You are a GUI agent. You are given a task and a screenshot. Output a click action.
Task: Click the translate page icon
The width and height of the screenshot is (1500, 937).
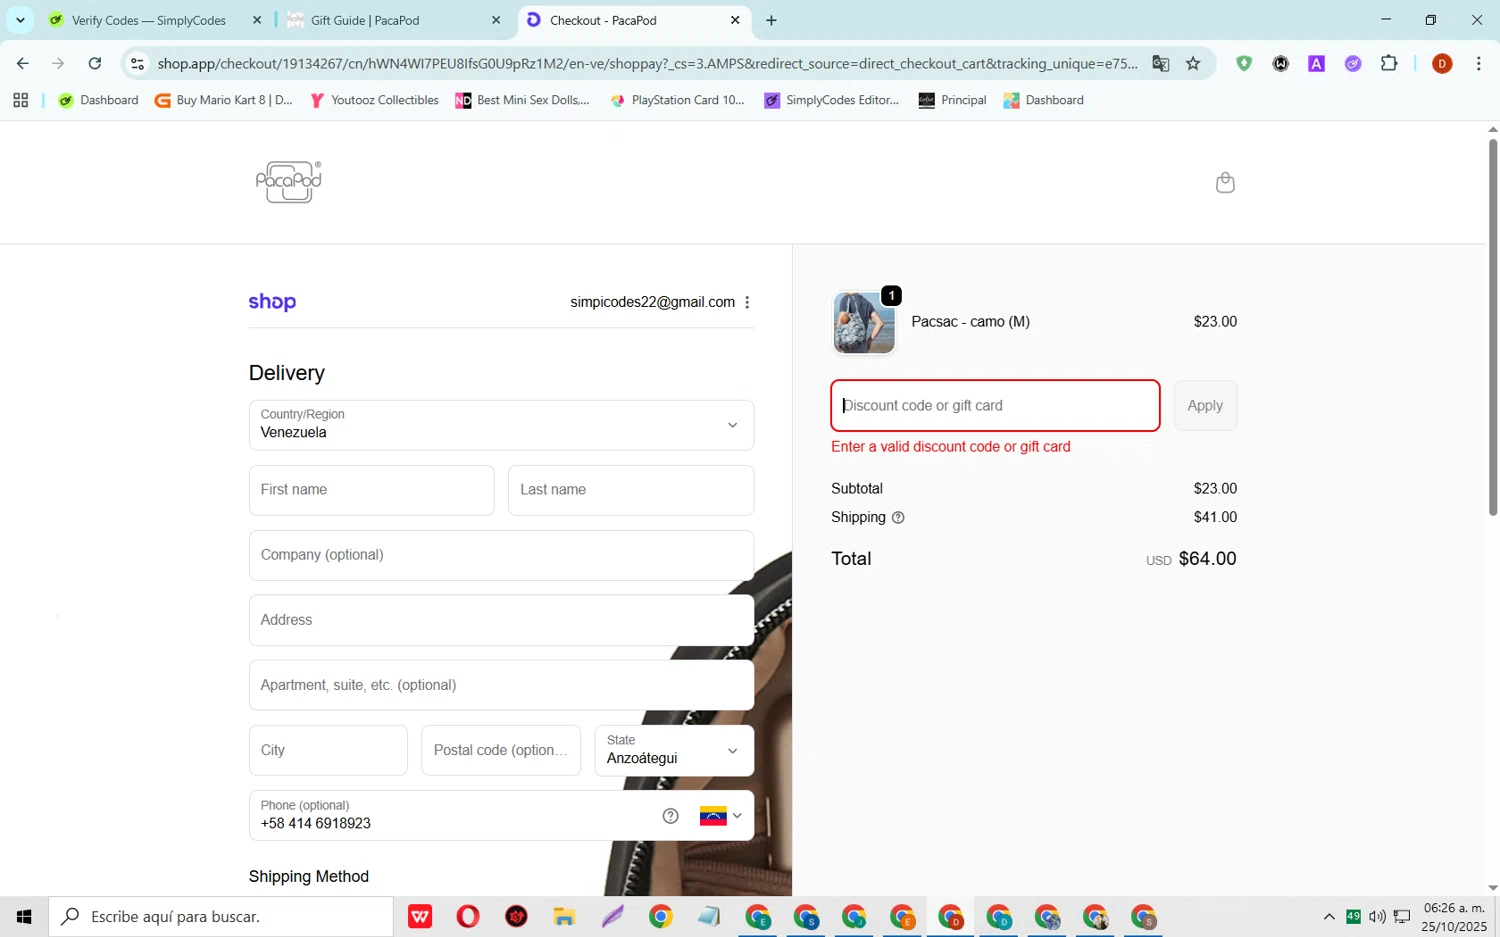point(1160,63)
